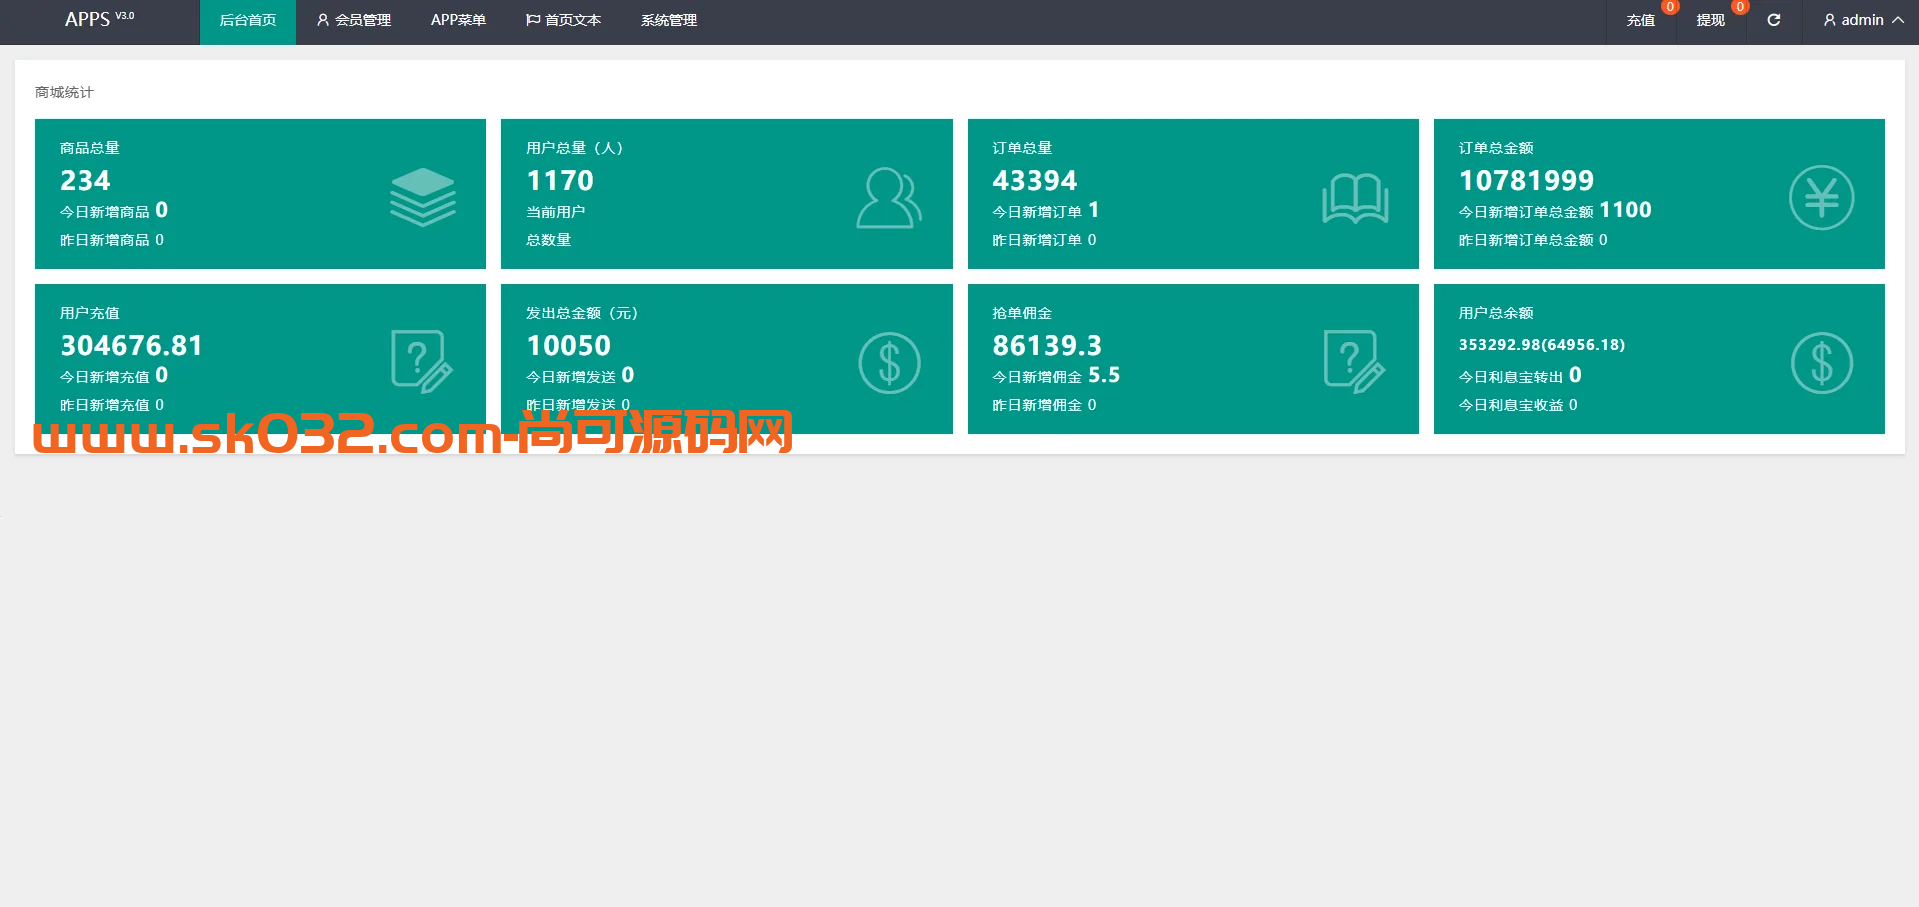
Task: Click the 提现 button with notification badge
Action: click(1709, 20)
